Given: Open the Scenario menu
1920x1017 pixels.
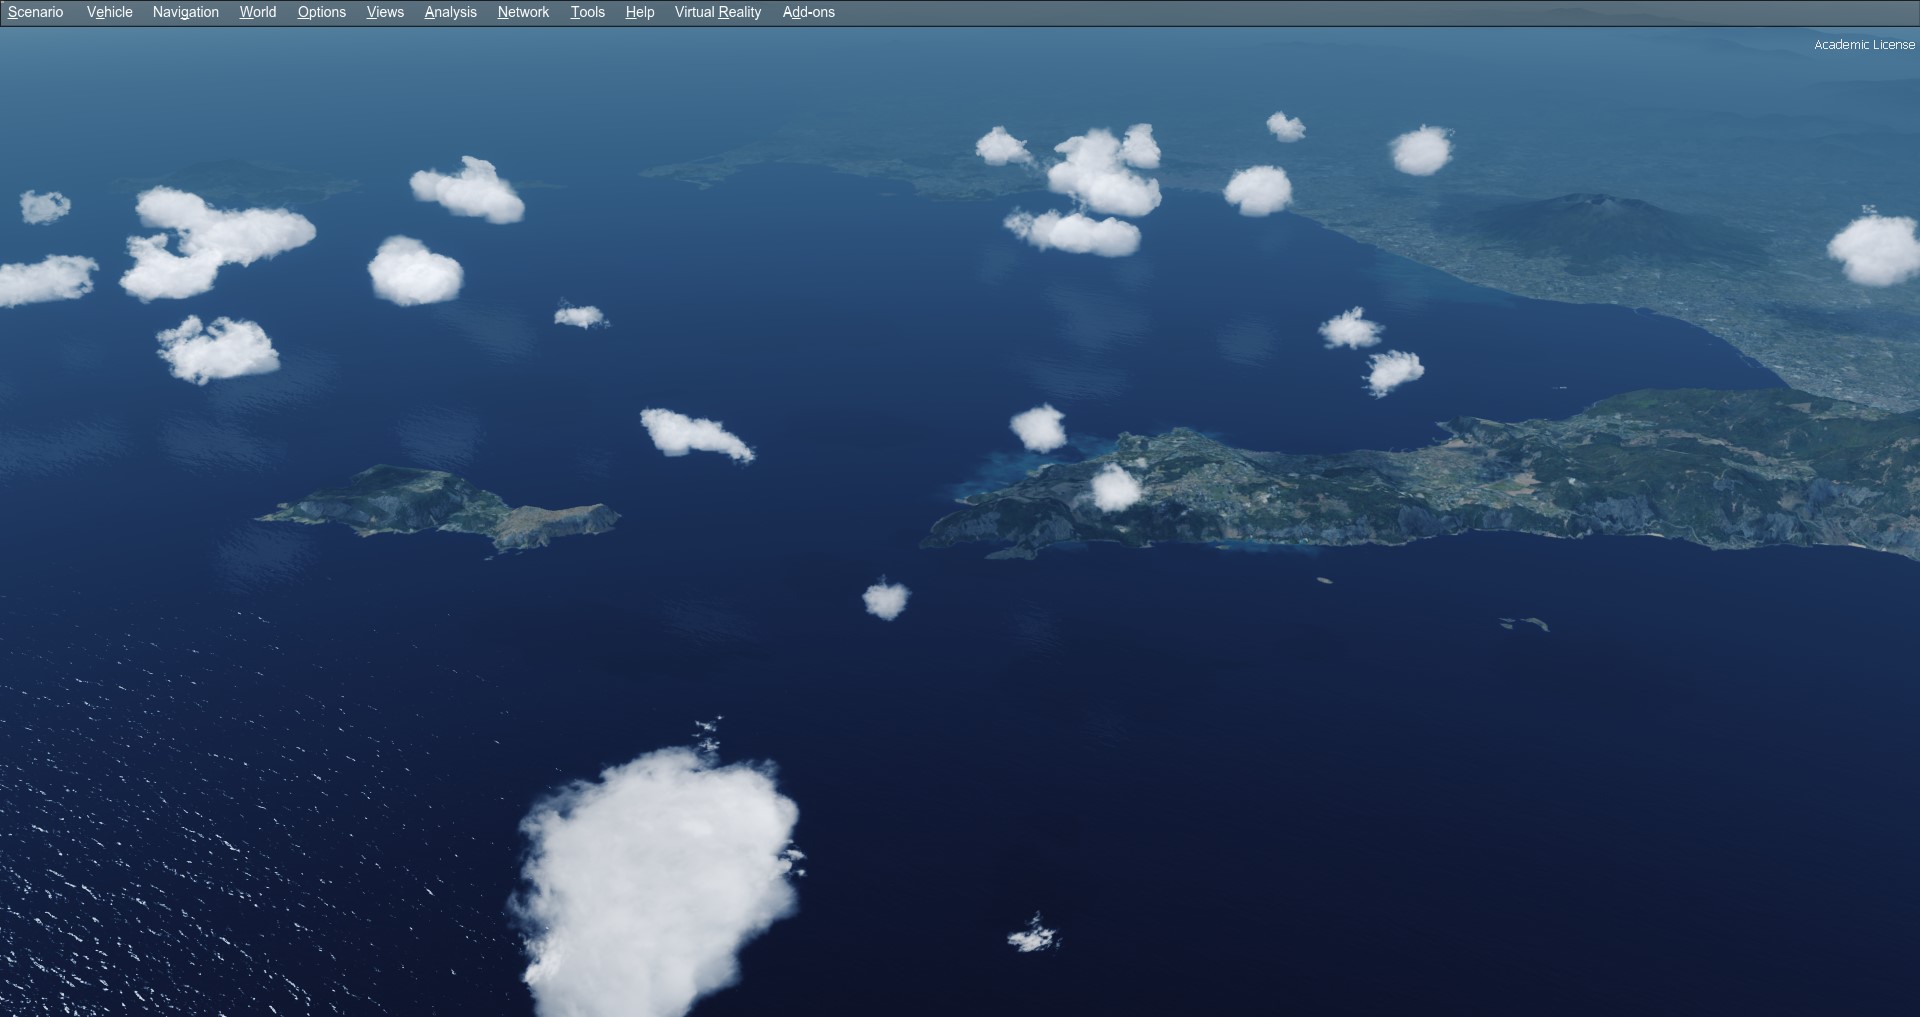Looking at the screenshot, I should 36,12.
